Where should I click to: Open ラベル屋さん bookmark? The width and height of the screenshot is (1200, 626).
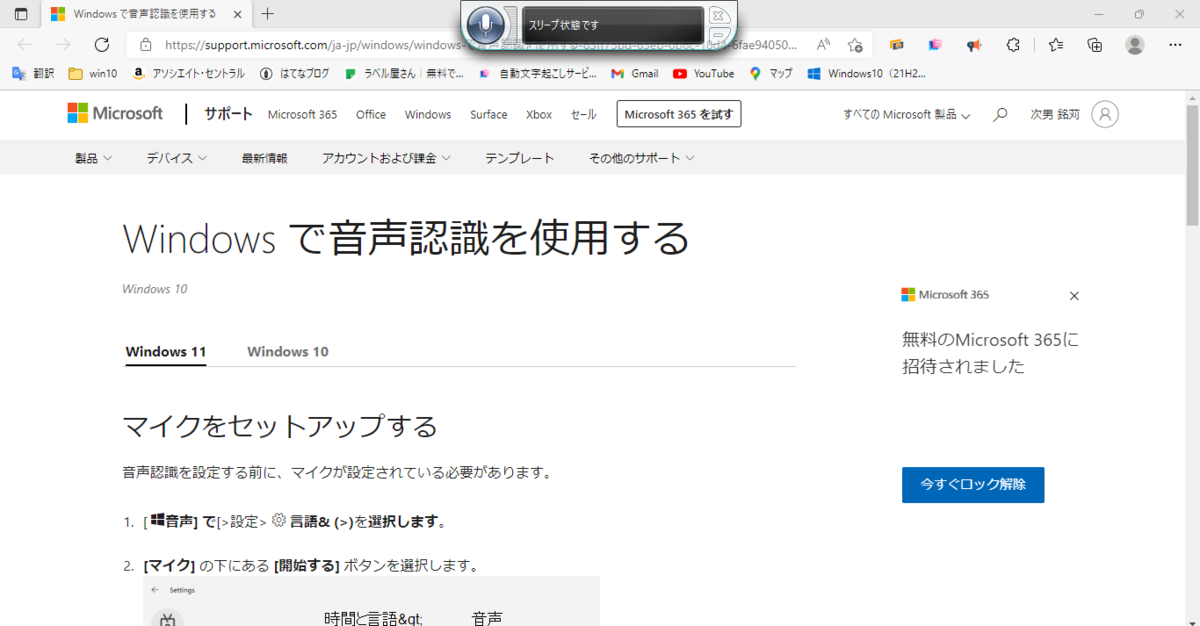tap(405, 73)
